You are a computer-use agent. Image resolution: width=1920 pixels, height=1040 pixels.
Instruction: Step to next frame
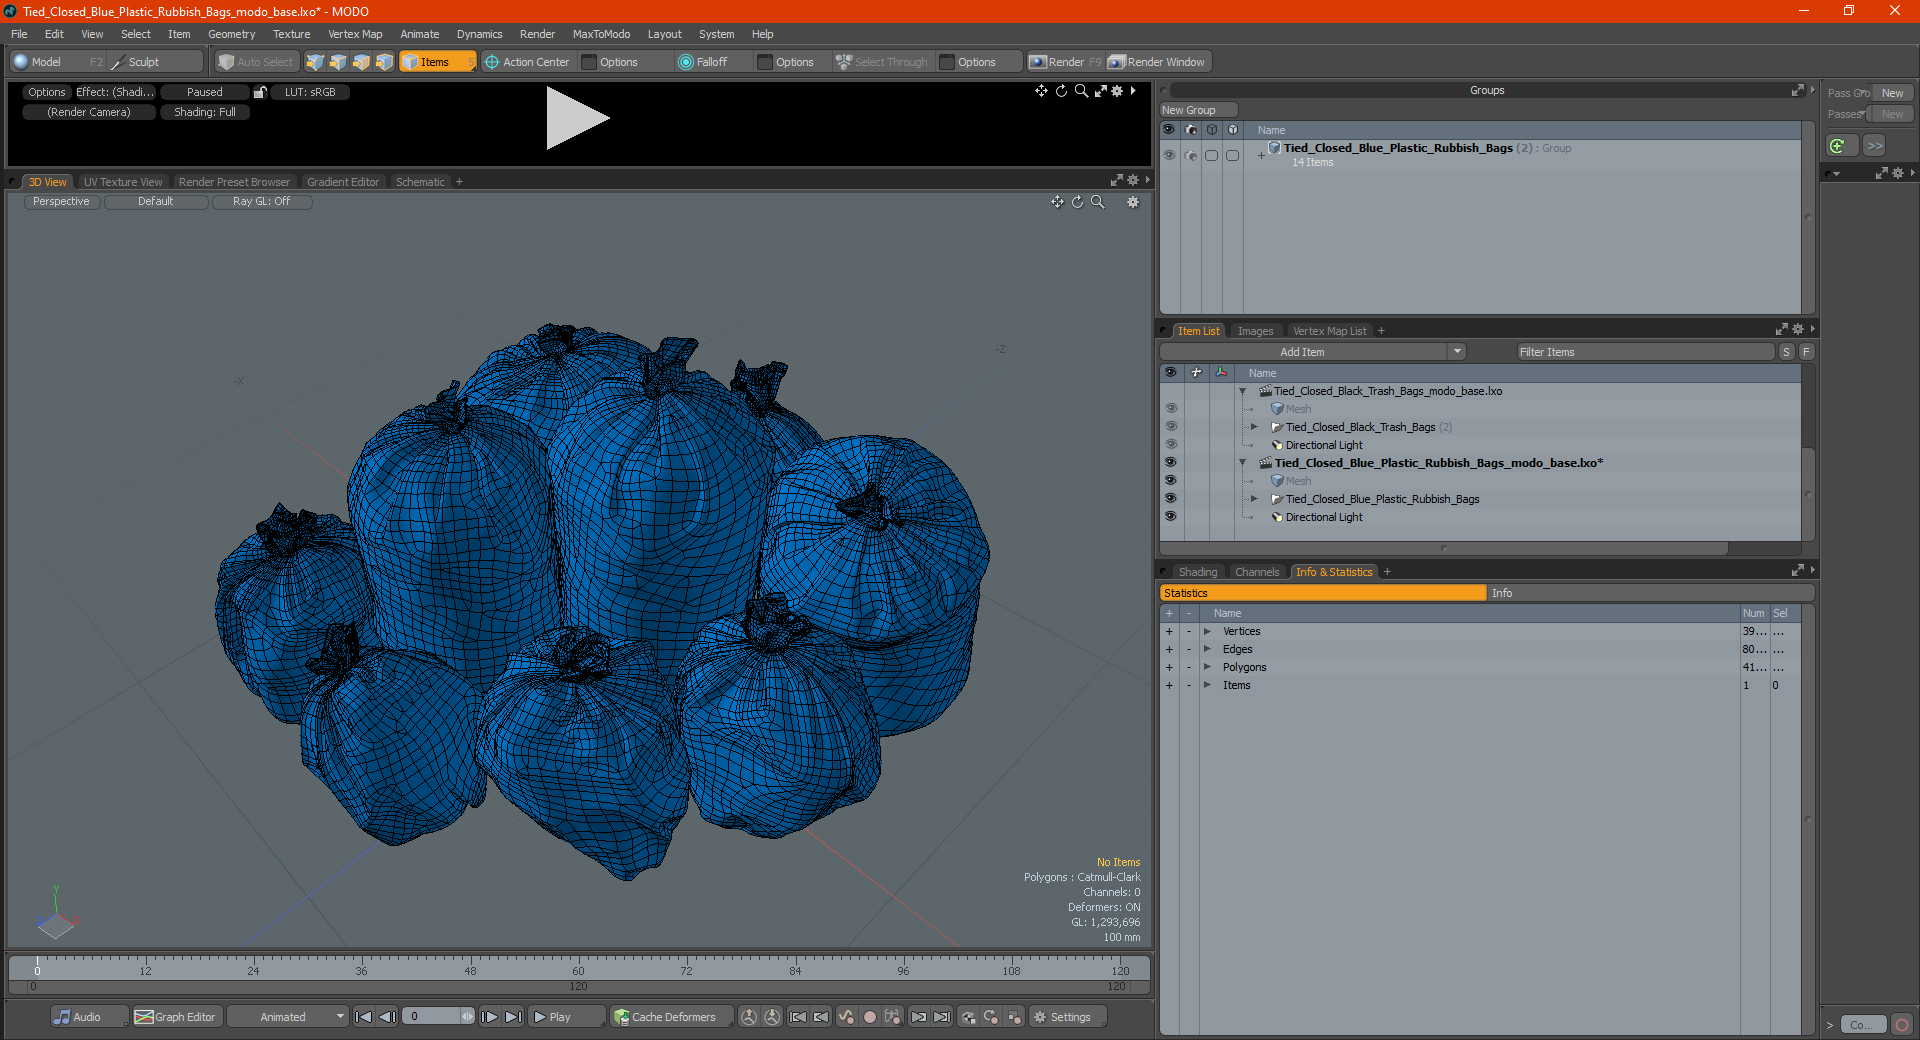coord(489,1017)
